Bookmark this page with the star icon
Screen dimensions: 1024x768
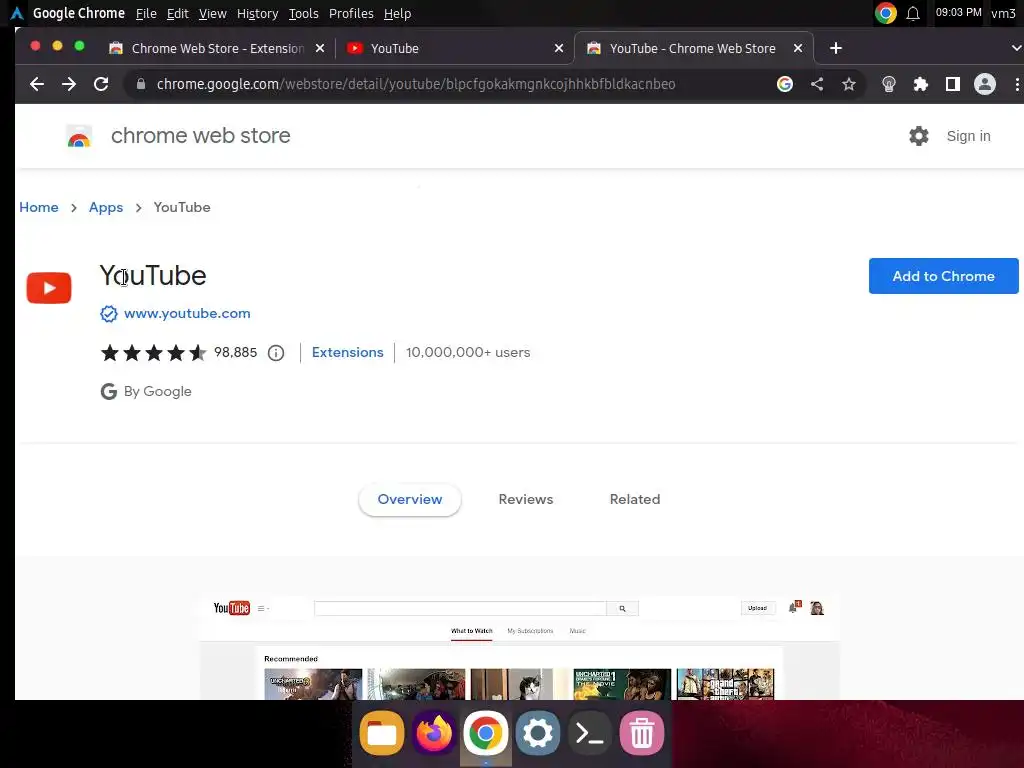[848, 84]
